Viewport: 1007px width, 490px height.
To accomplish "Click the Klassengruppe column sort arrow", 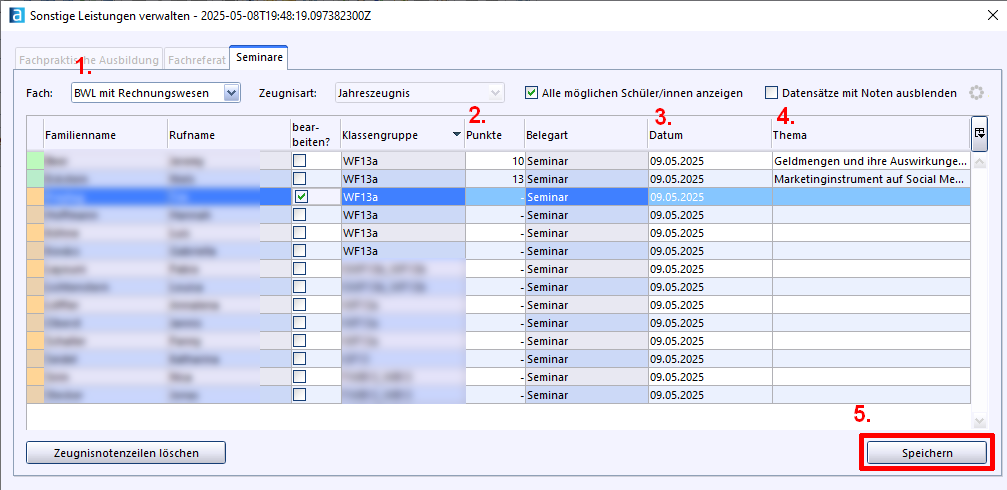I will (457, 134).
